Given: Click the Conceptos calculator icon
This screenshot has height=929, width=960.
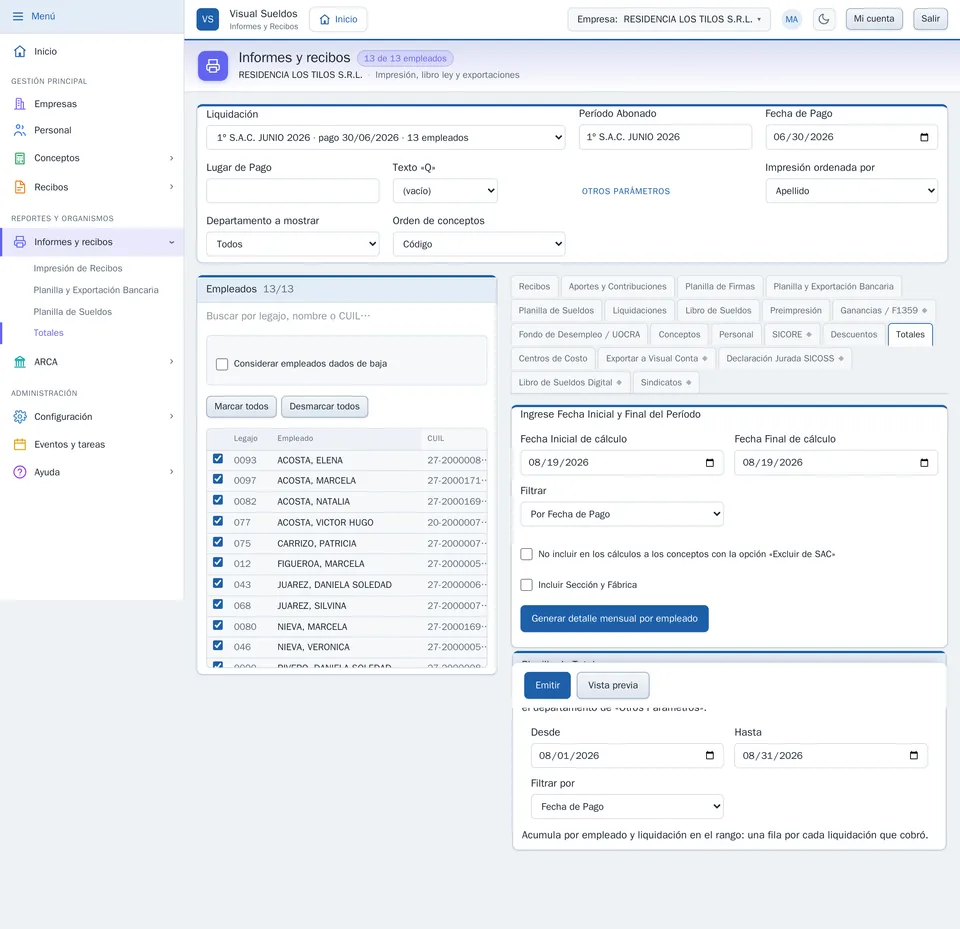Looking at the screenshot, I should tap(20, 158).
